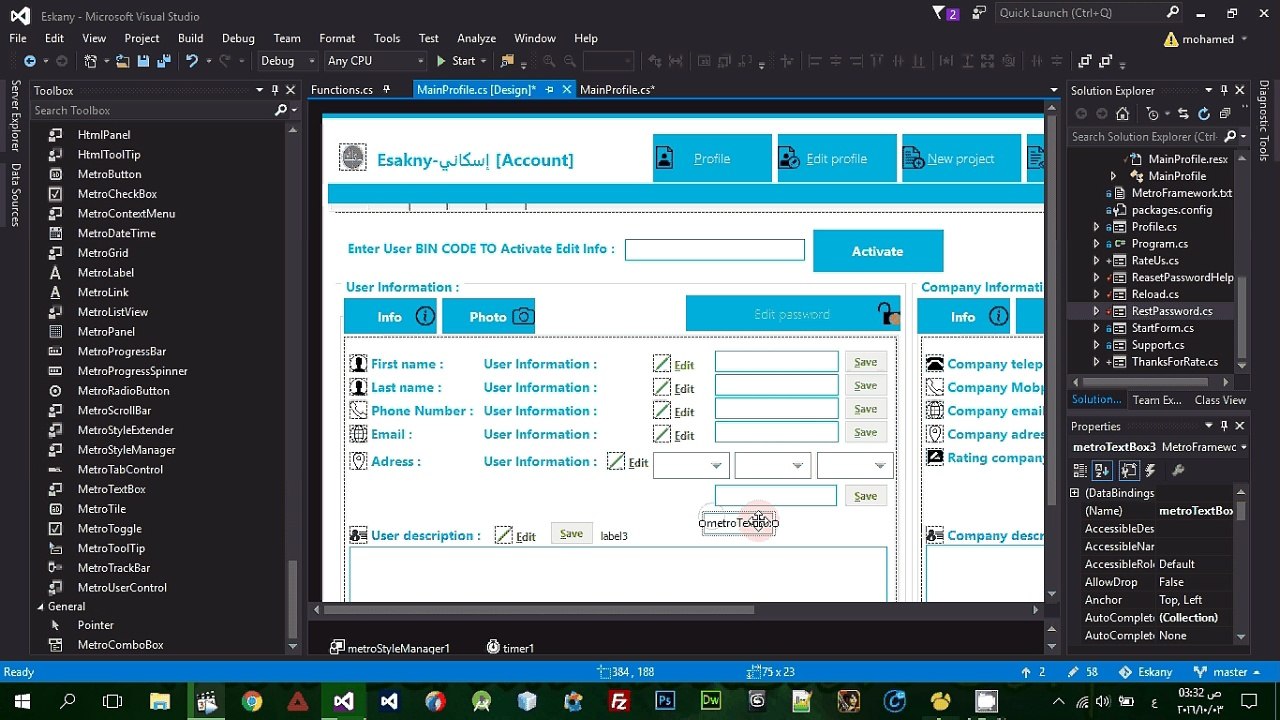Open Photoshop from the taskbar
Image resolution: width=1280 pixels, height=720 pixels.
665,701
